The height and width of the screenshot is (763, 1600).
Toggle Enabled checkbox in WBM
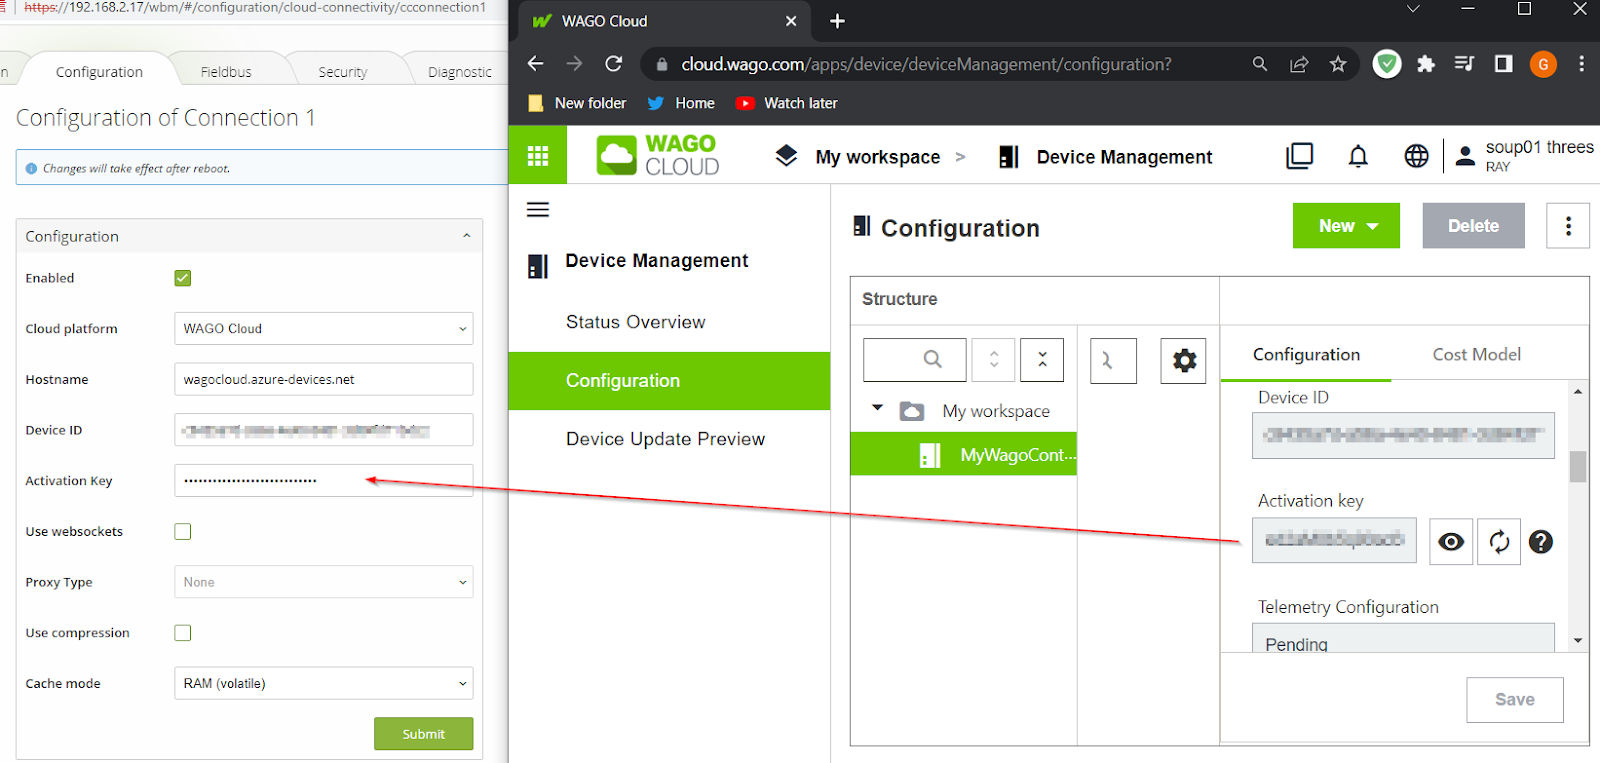pyautogui.click(x=182, y=278)
